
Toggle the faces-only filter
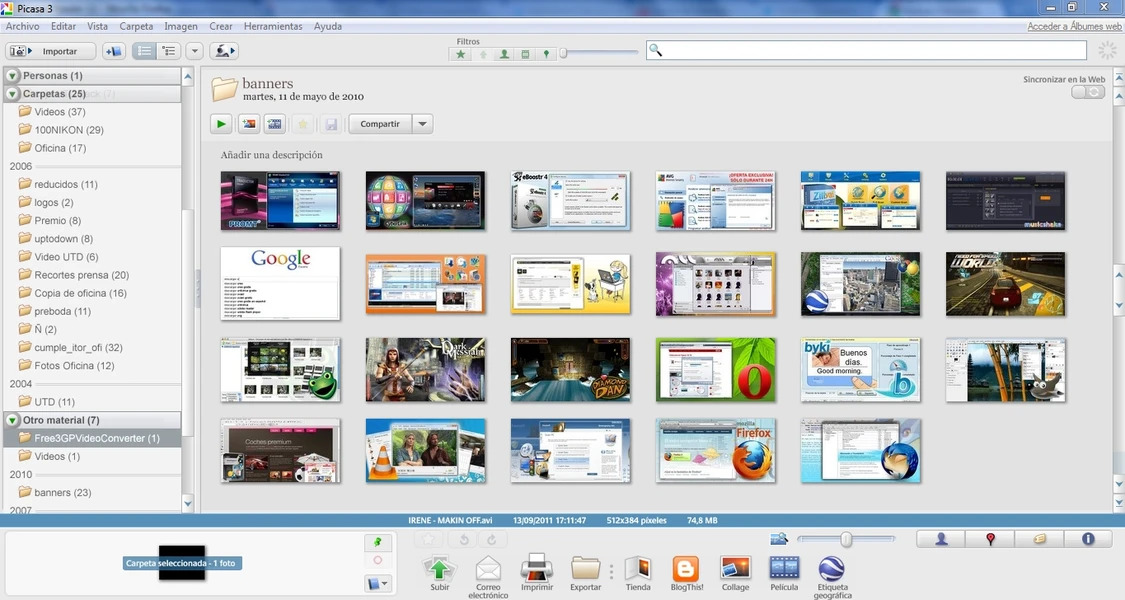(504, 54)
